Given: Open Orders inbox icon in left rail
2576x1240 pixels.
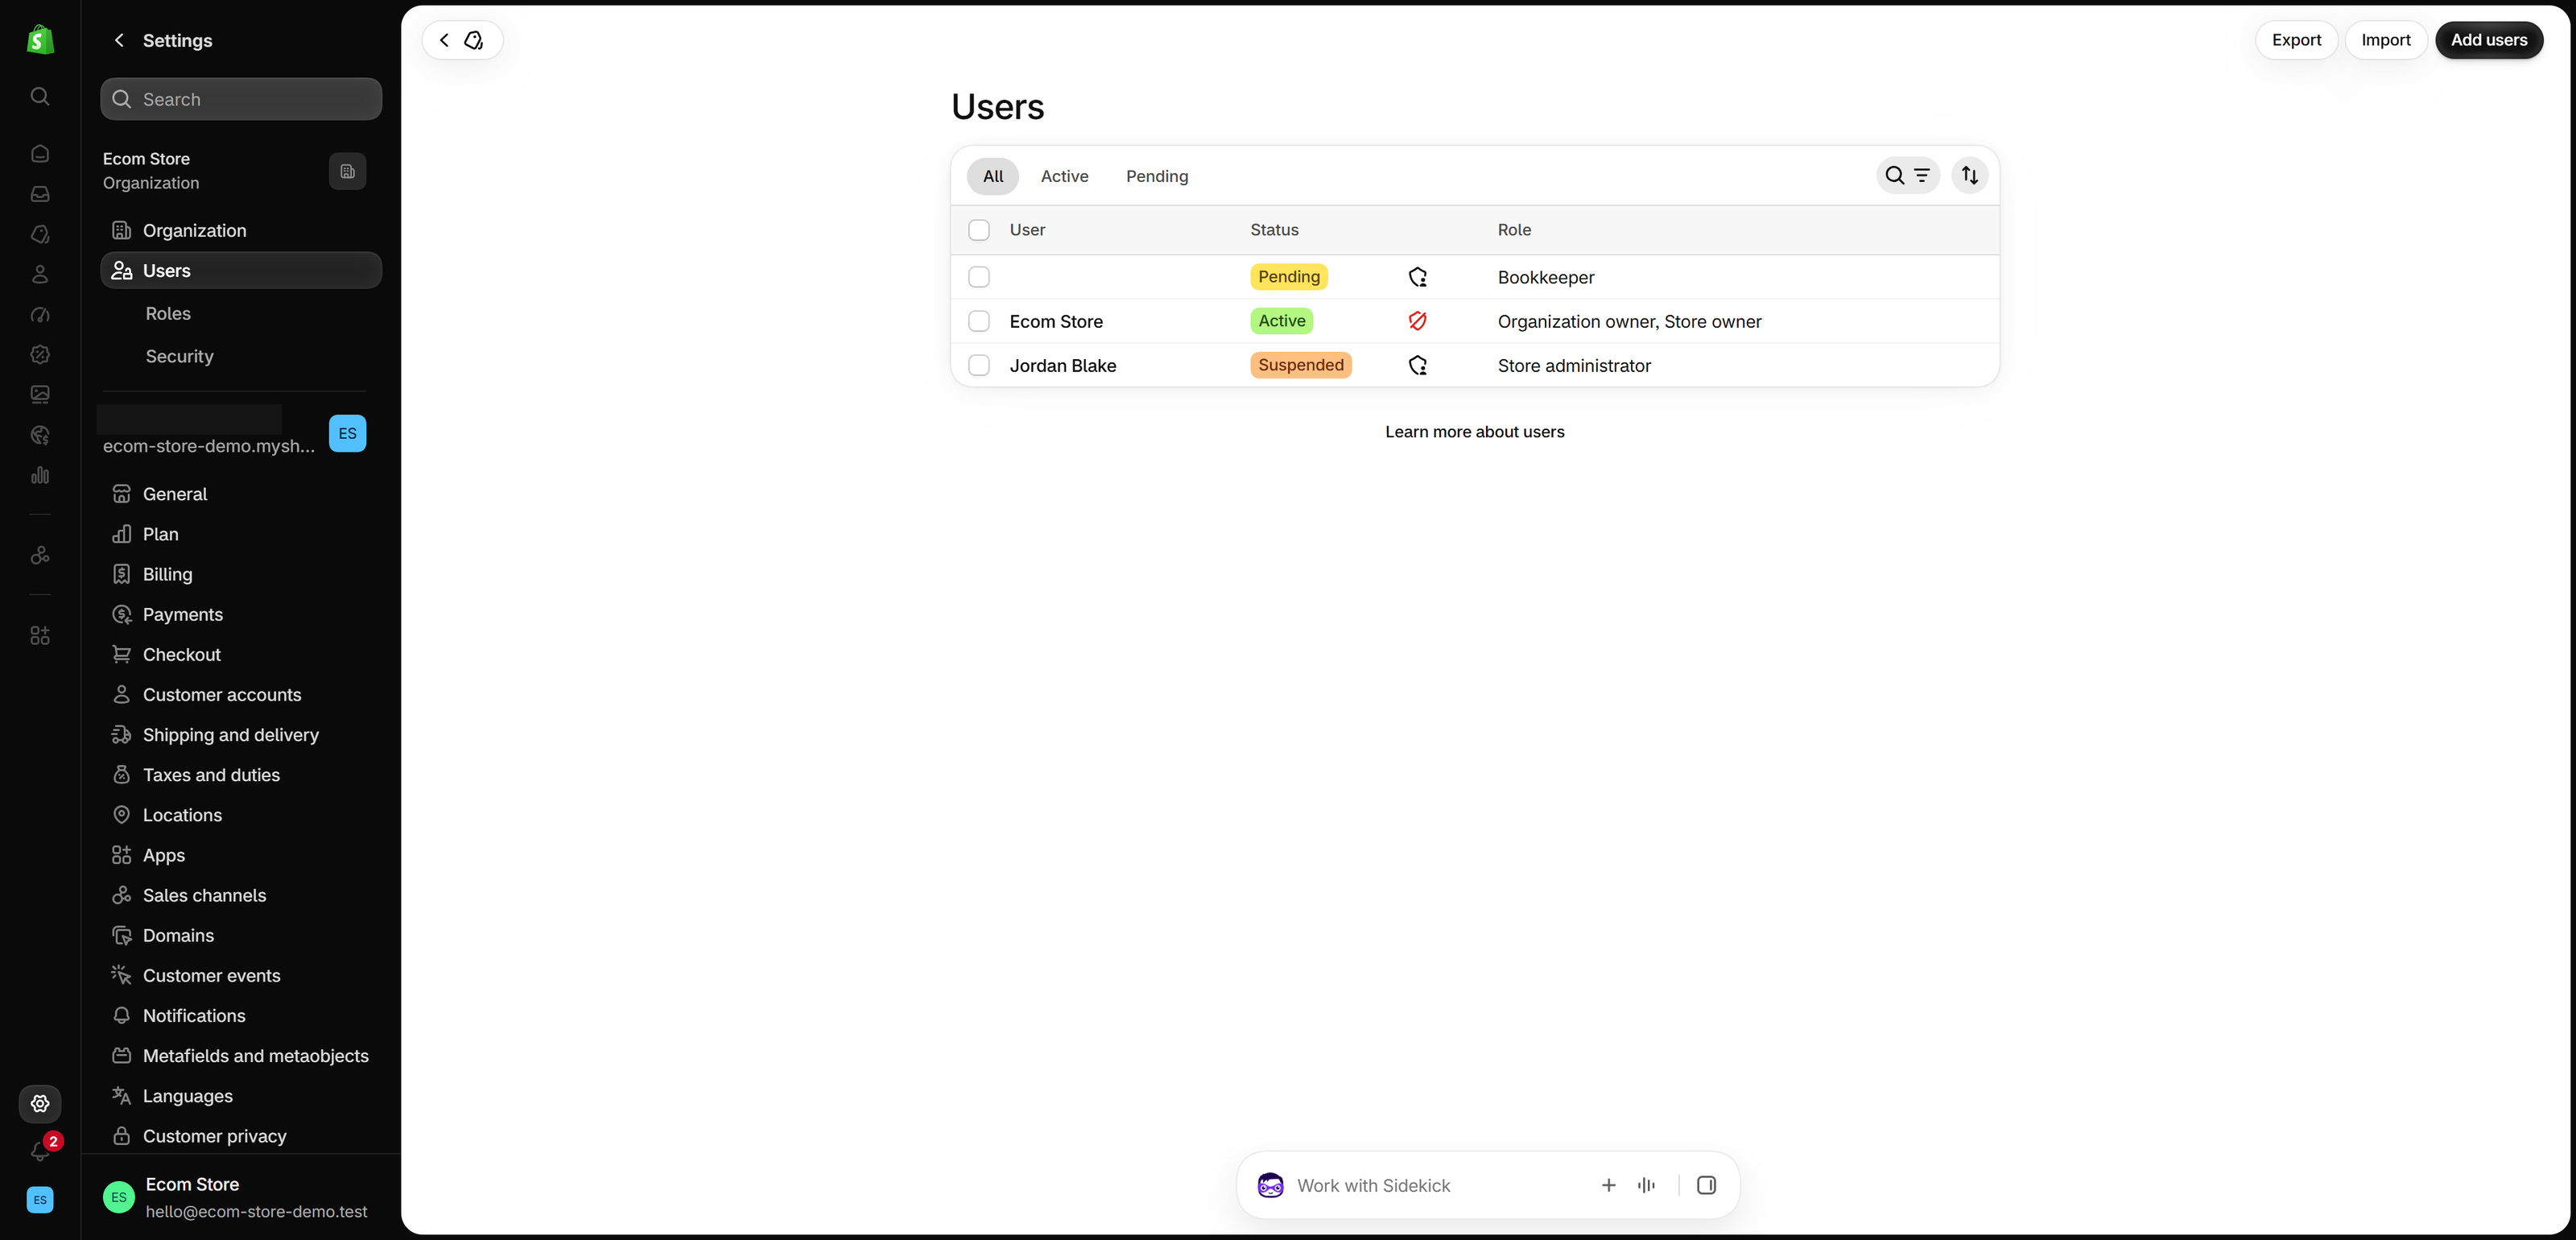Looking at the screenshot, I should (40, 194).
